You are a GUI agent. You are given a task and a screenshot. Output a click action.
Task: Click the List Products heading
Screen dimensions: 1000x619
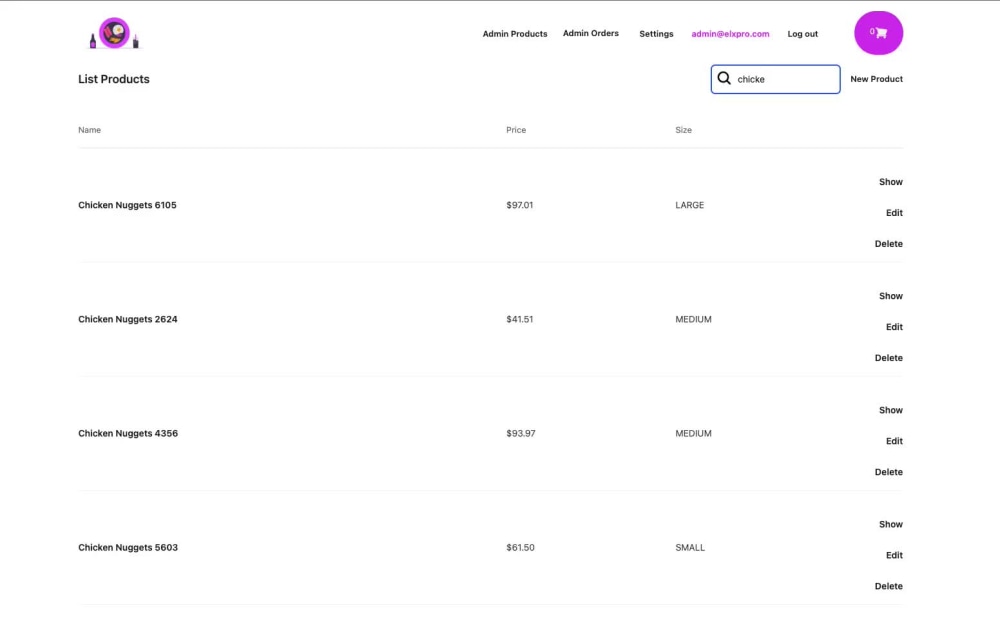click(114, 79)
